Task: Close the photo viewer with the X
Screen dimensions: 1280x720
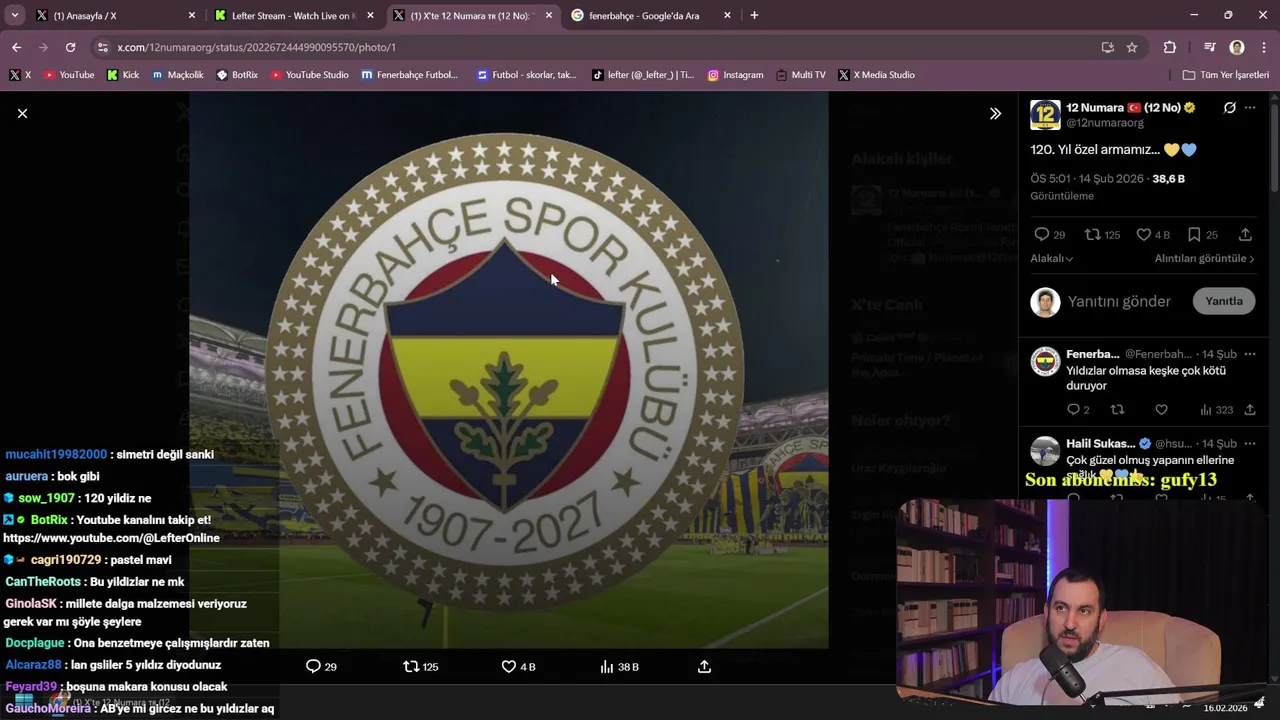Action: [22, 114]
